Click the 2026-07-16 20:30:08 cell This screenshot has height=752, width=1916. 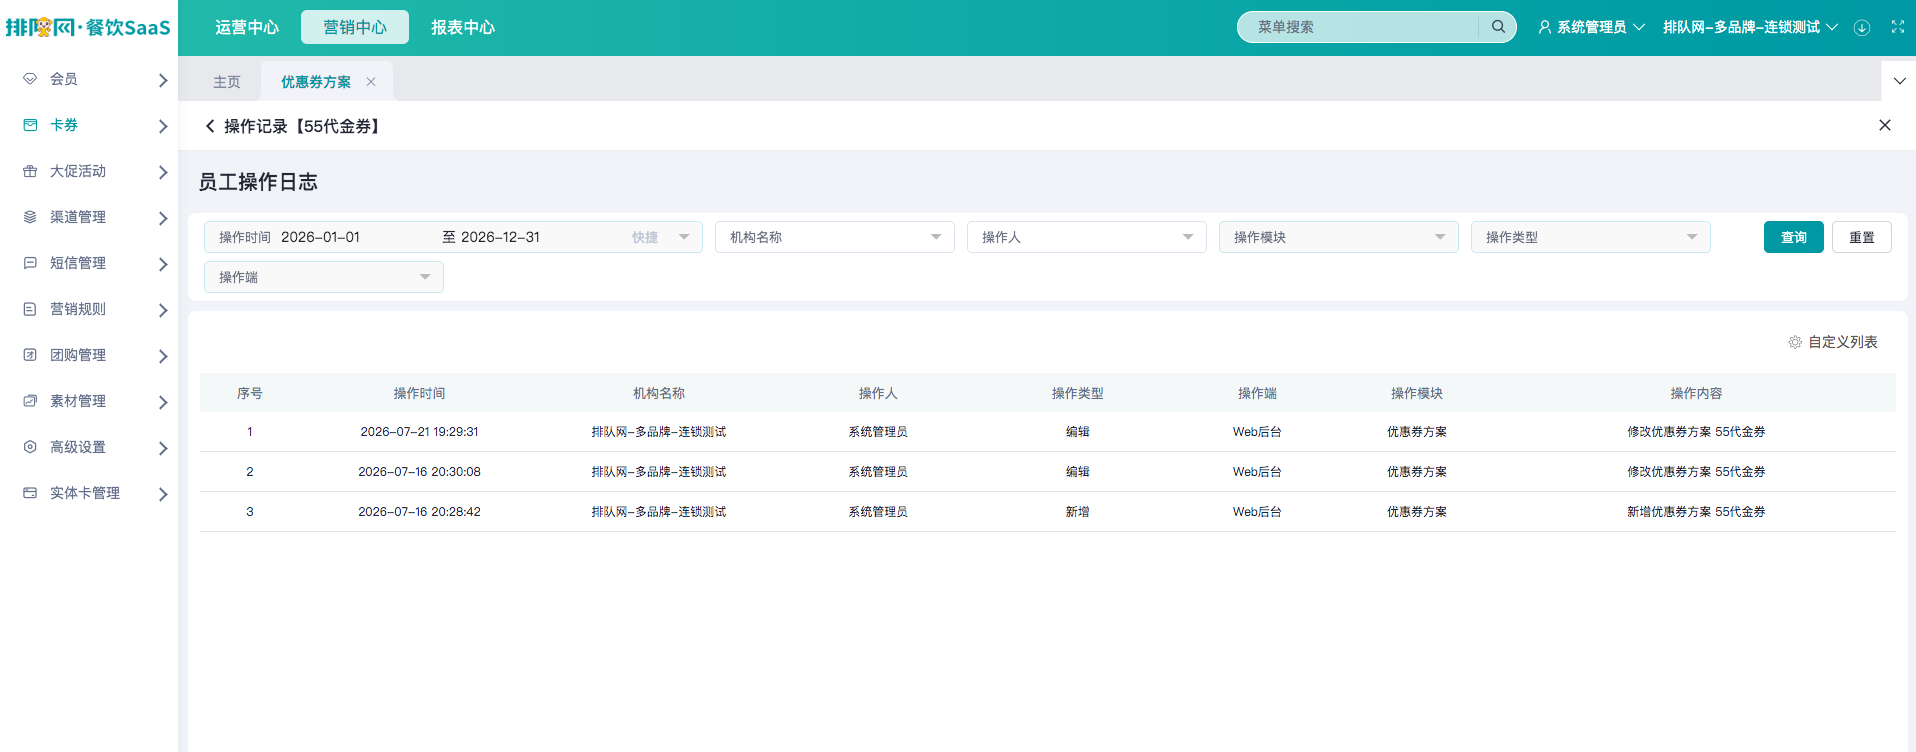419,472
